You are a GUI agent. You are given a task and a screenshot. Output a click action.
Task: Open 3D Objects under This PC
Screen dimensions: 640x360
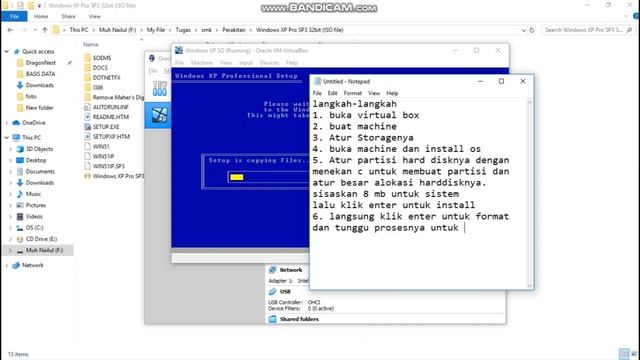click(x=39, y=149)
